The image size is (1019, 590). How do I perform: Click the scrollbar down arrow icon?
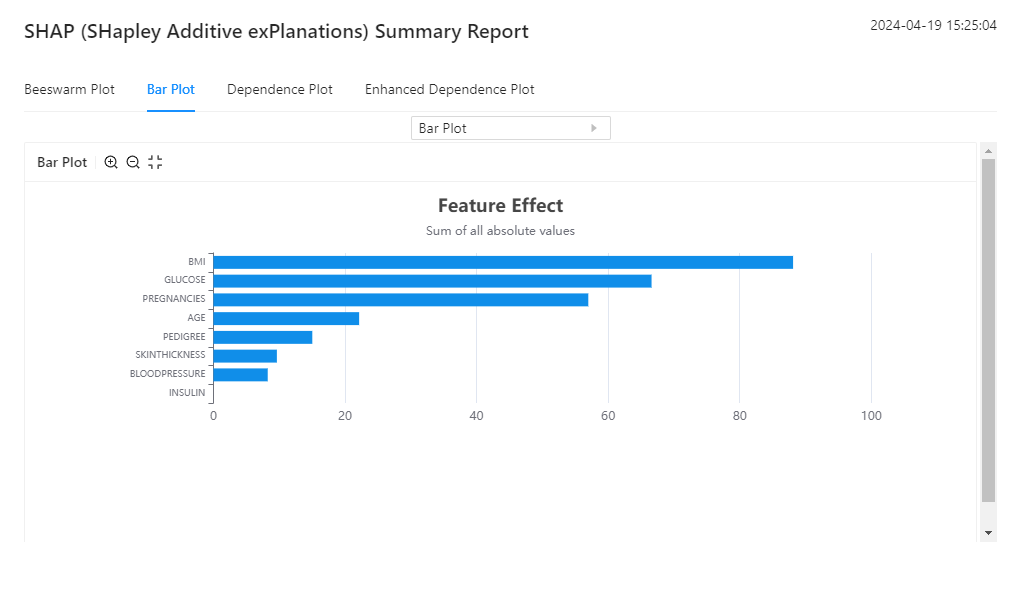click(988, 530)
